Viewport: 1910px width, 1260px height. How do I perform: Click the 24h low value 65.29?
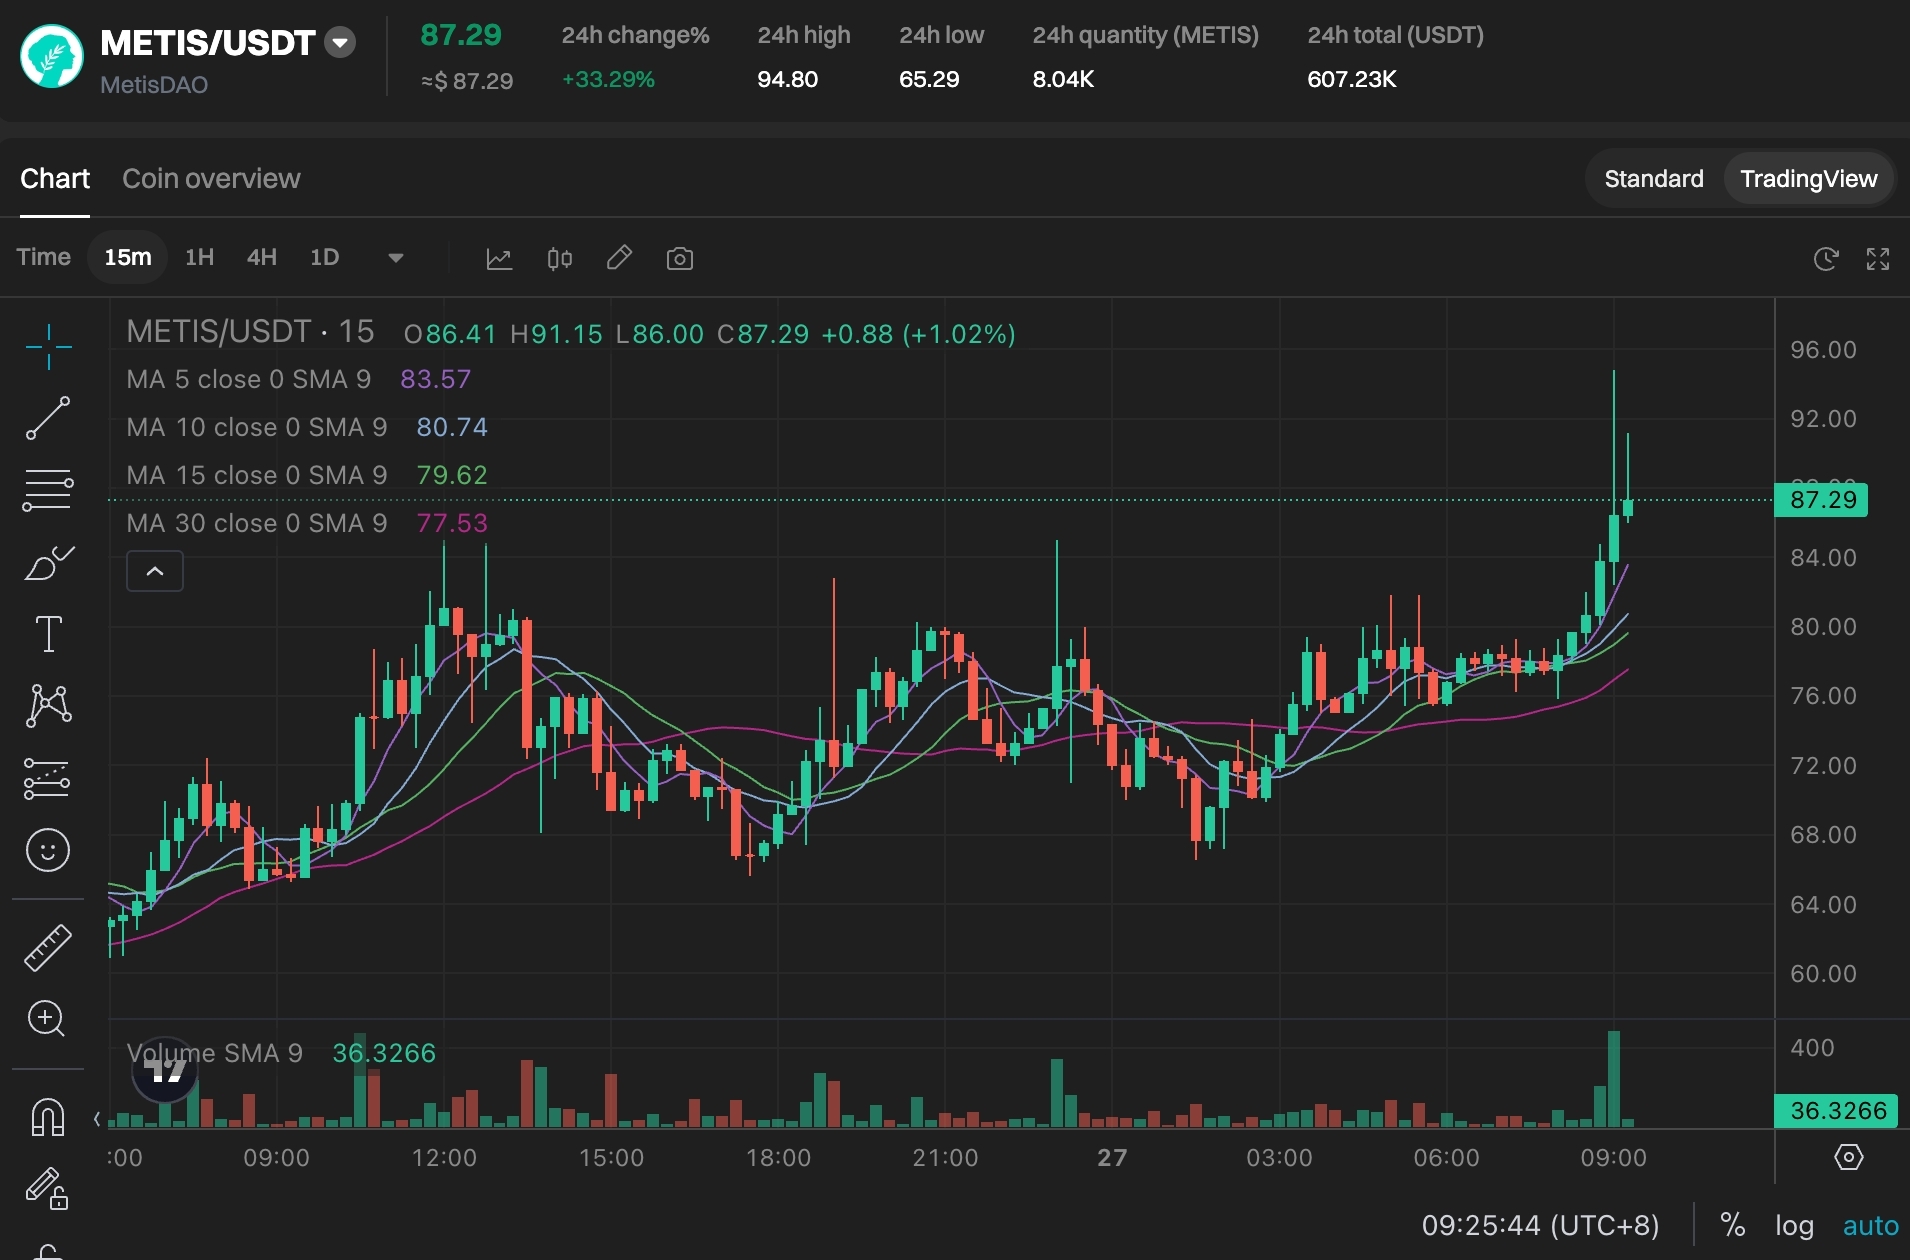[x=929, y=79]
